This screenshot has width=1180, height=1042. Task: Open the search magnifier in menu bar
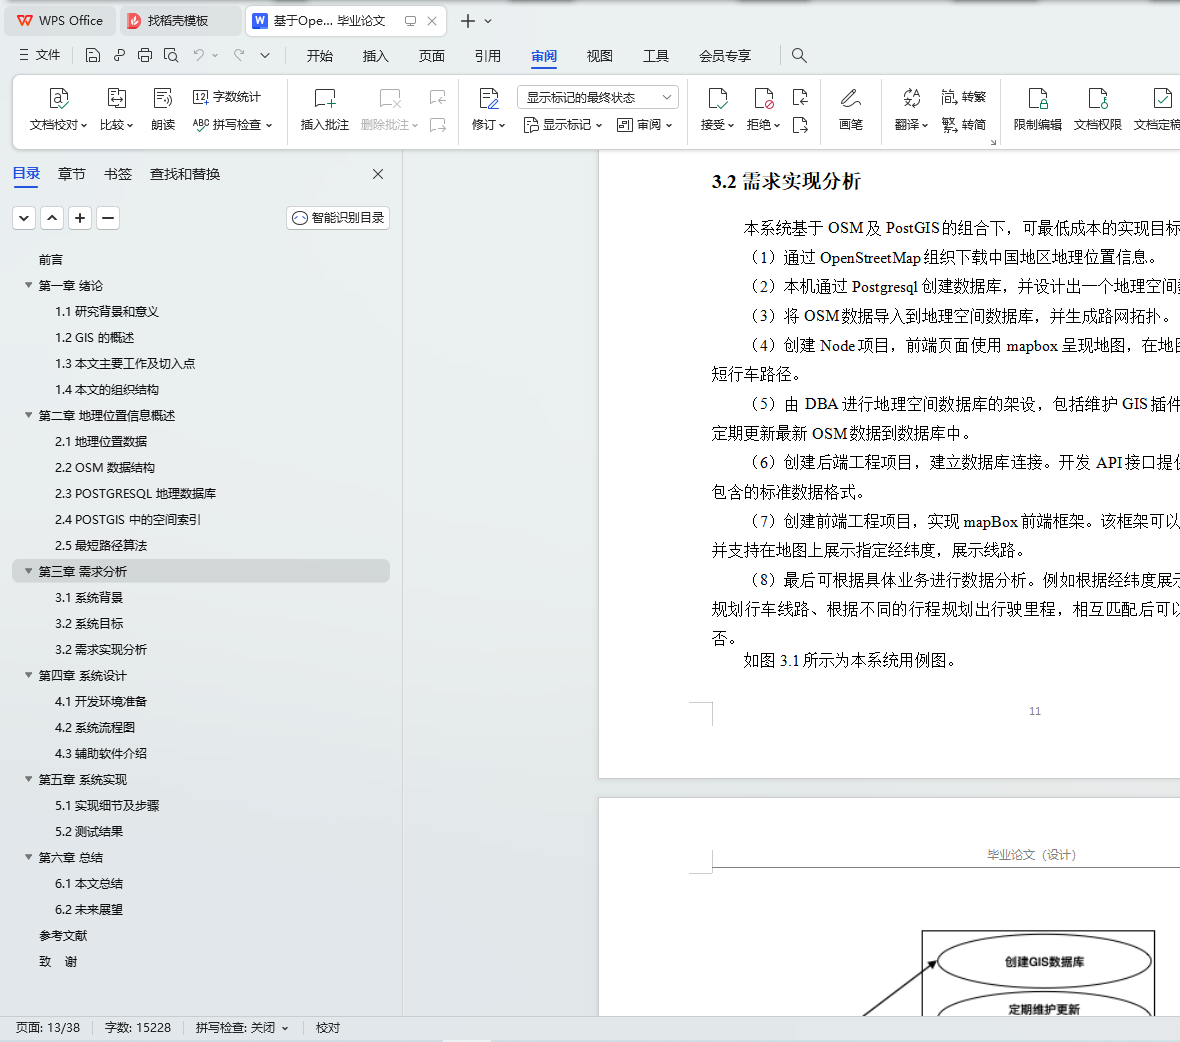(x=799, y=55)
